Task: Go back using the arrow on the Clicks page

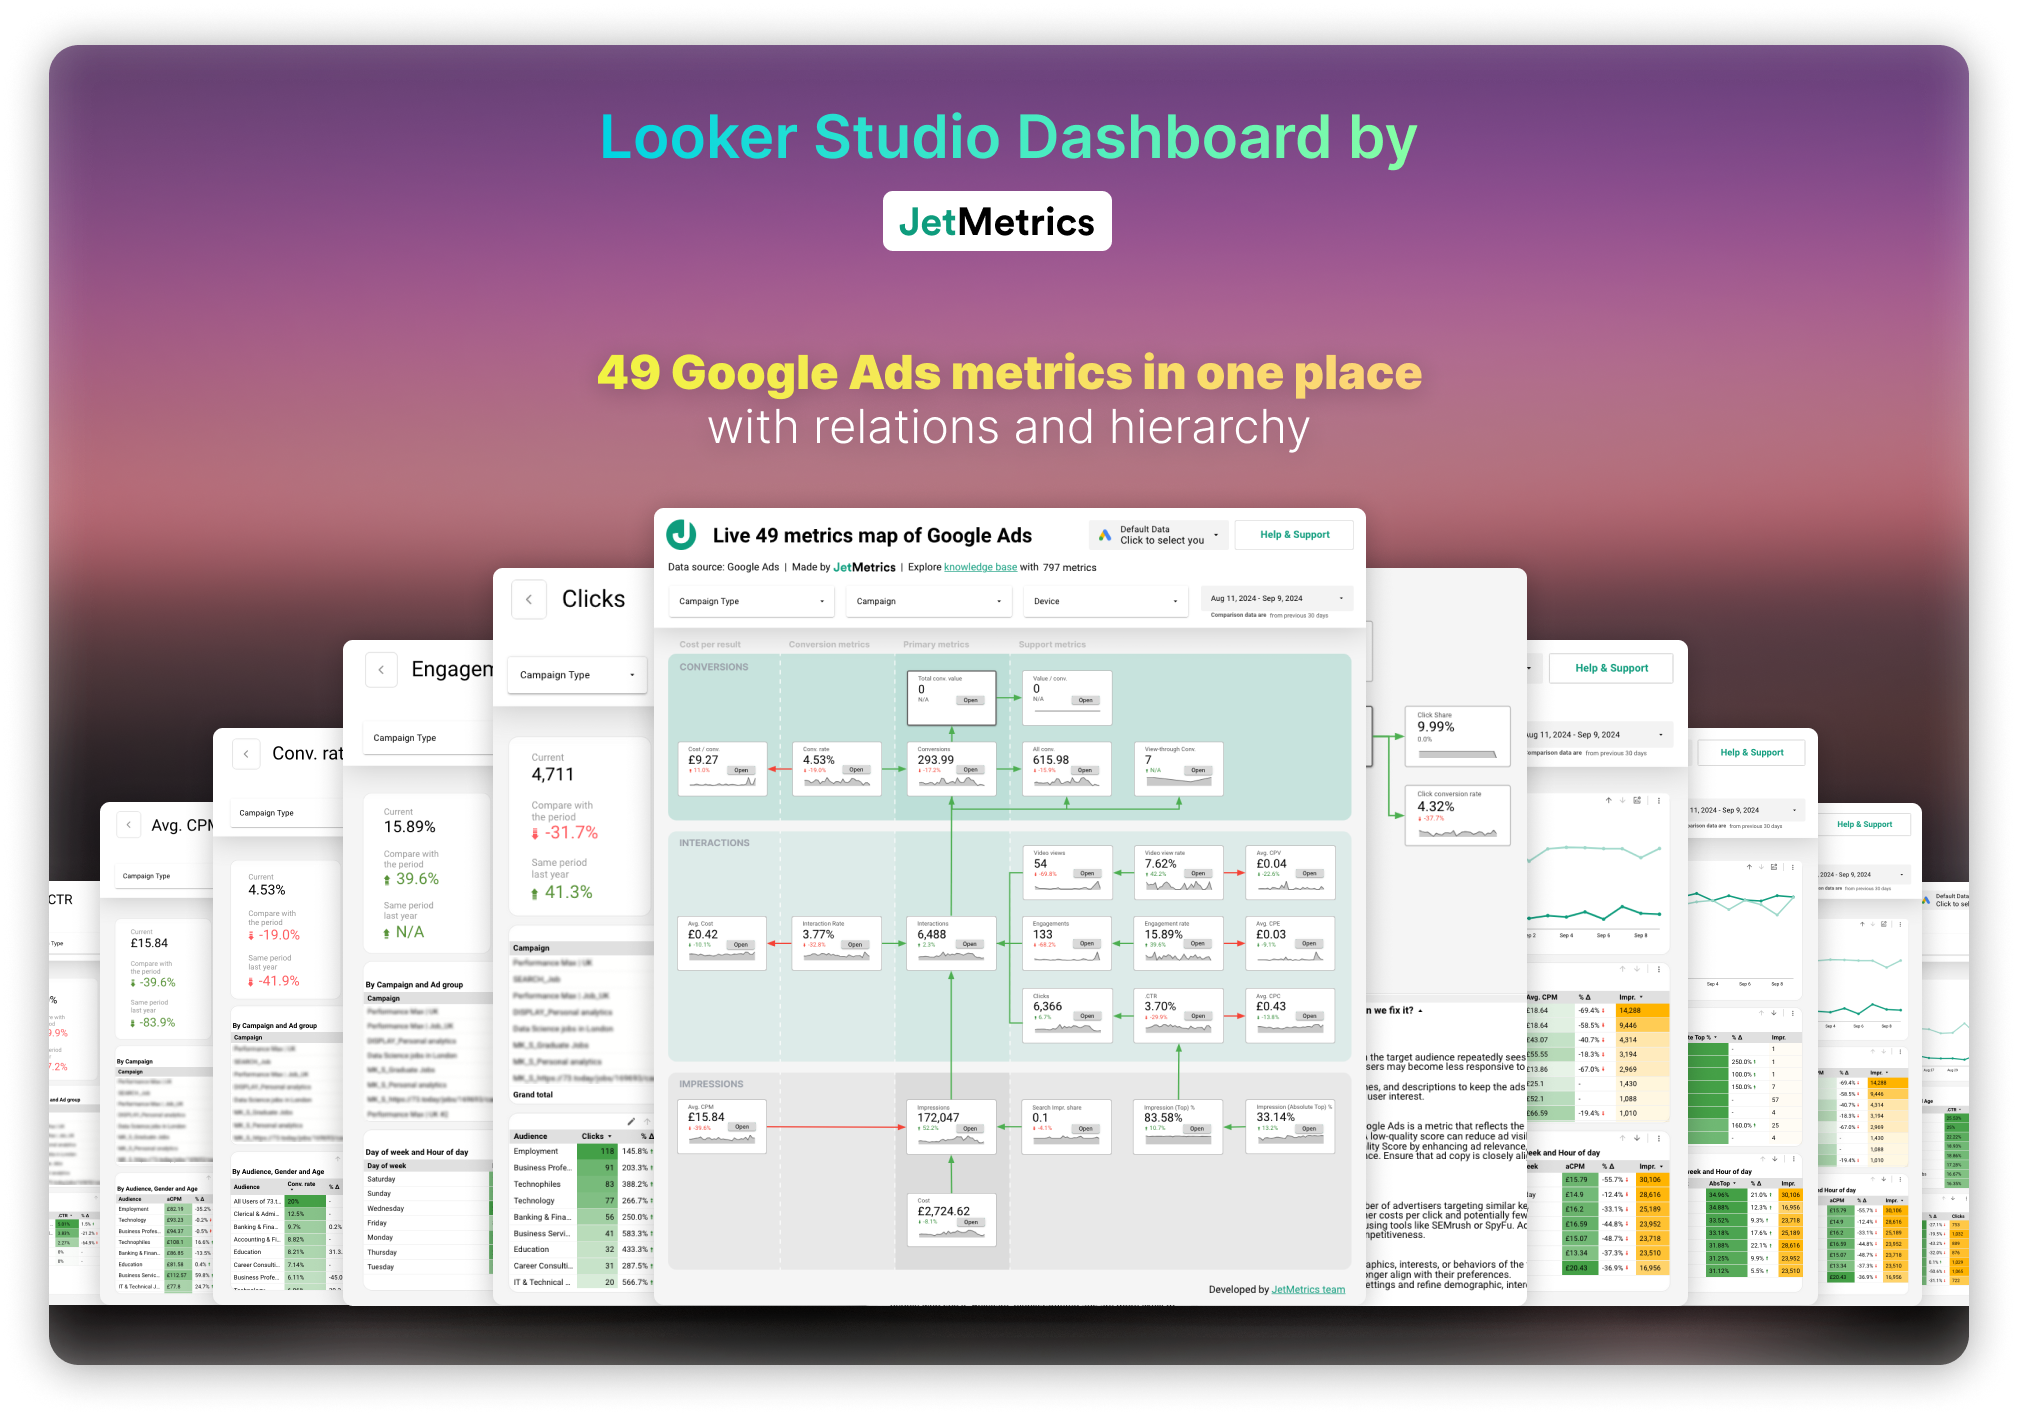Action: [x=529, y=599]
